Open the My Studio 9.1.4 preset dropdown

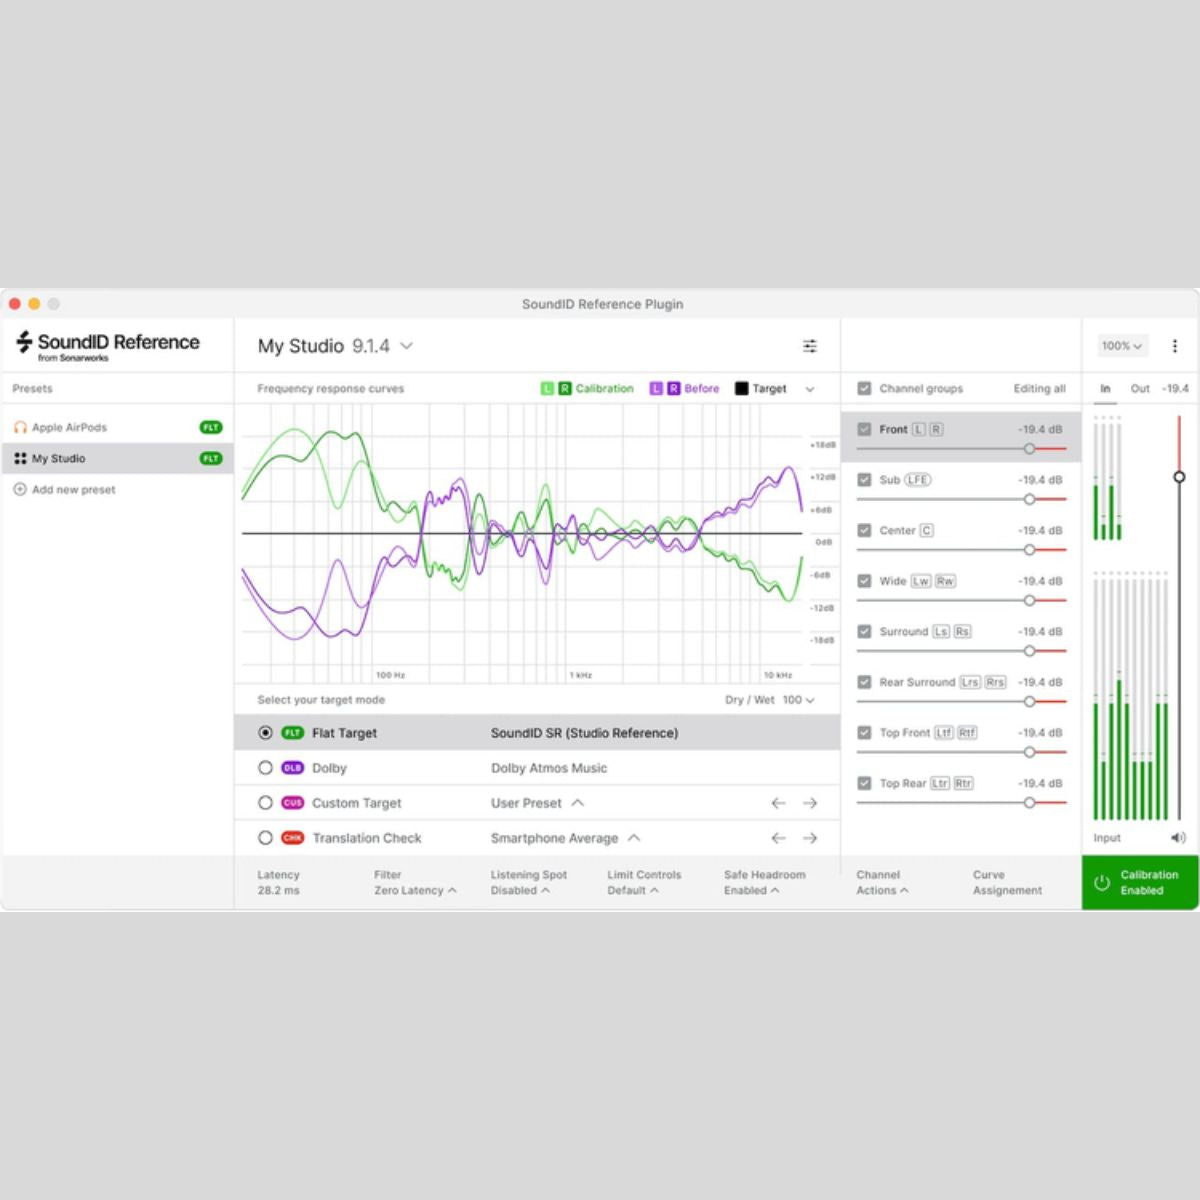(x=336, y=346)
